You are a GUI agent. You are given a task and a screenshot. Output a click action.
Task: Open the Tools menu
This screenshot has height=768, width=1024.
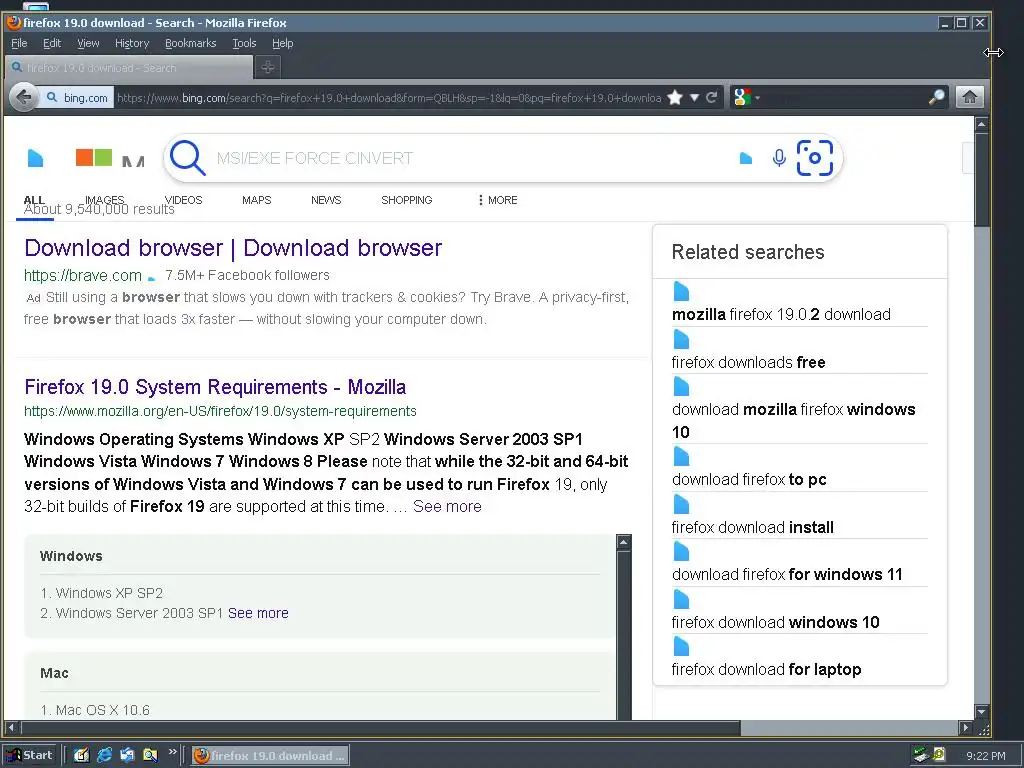[x=244, y=43]
